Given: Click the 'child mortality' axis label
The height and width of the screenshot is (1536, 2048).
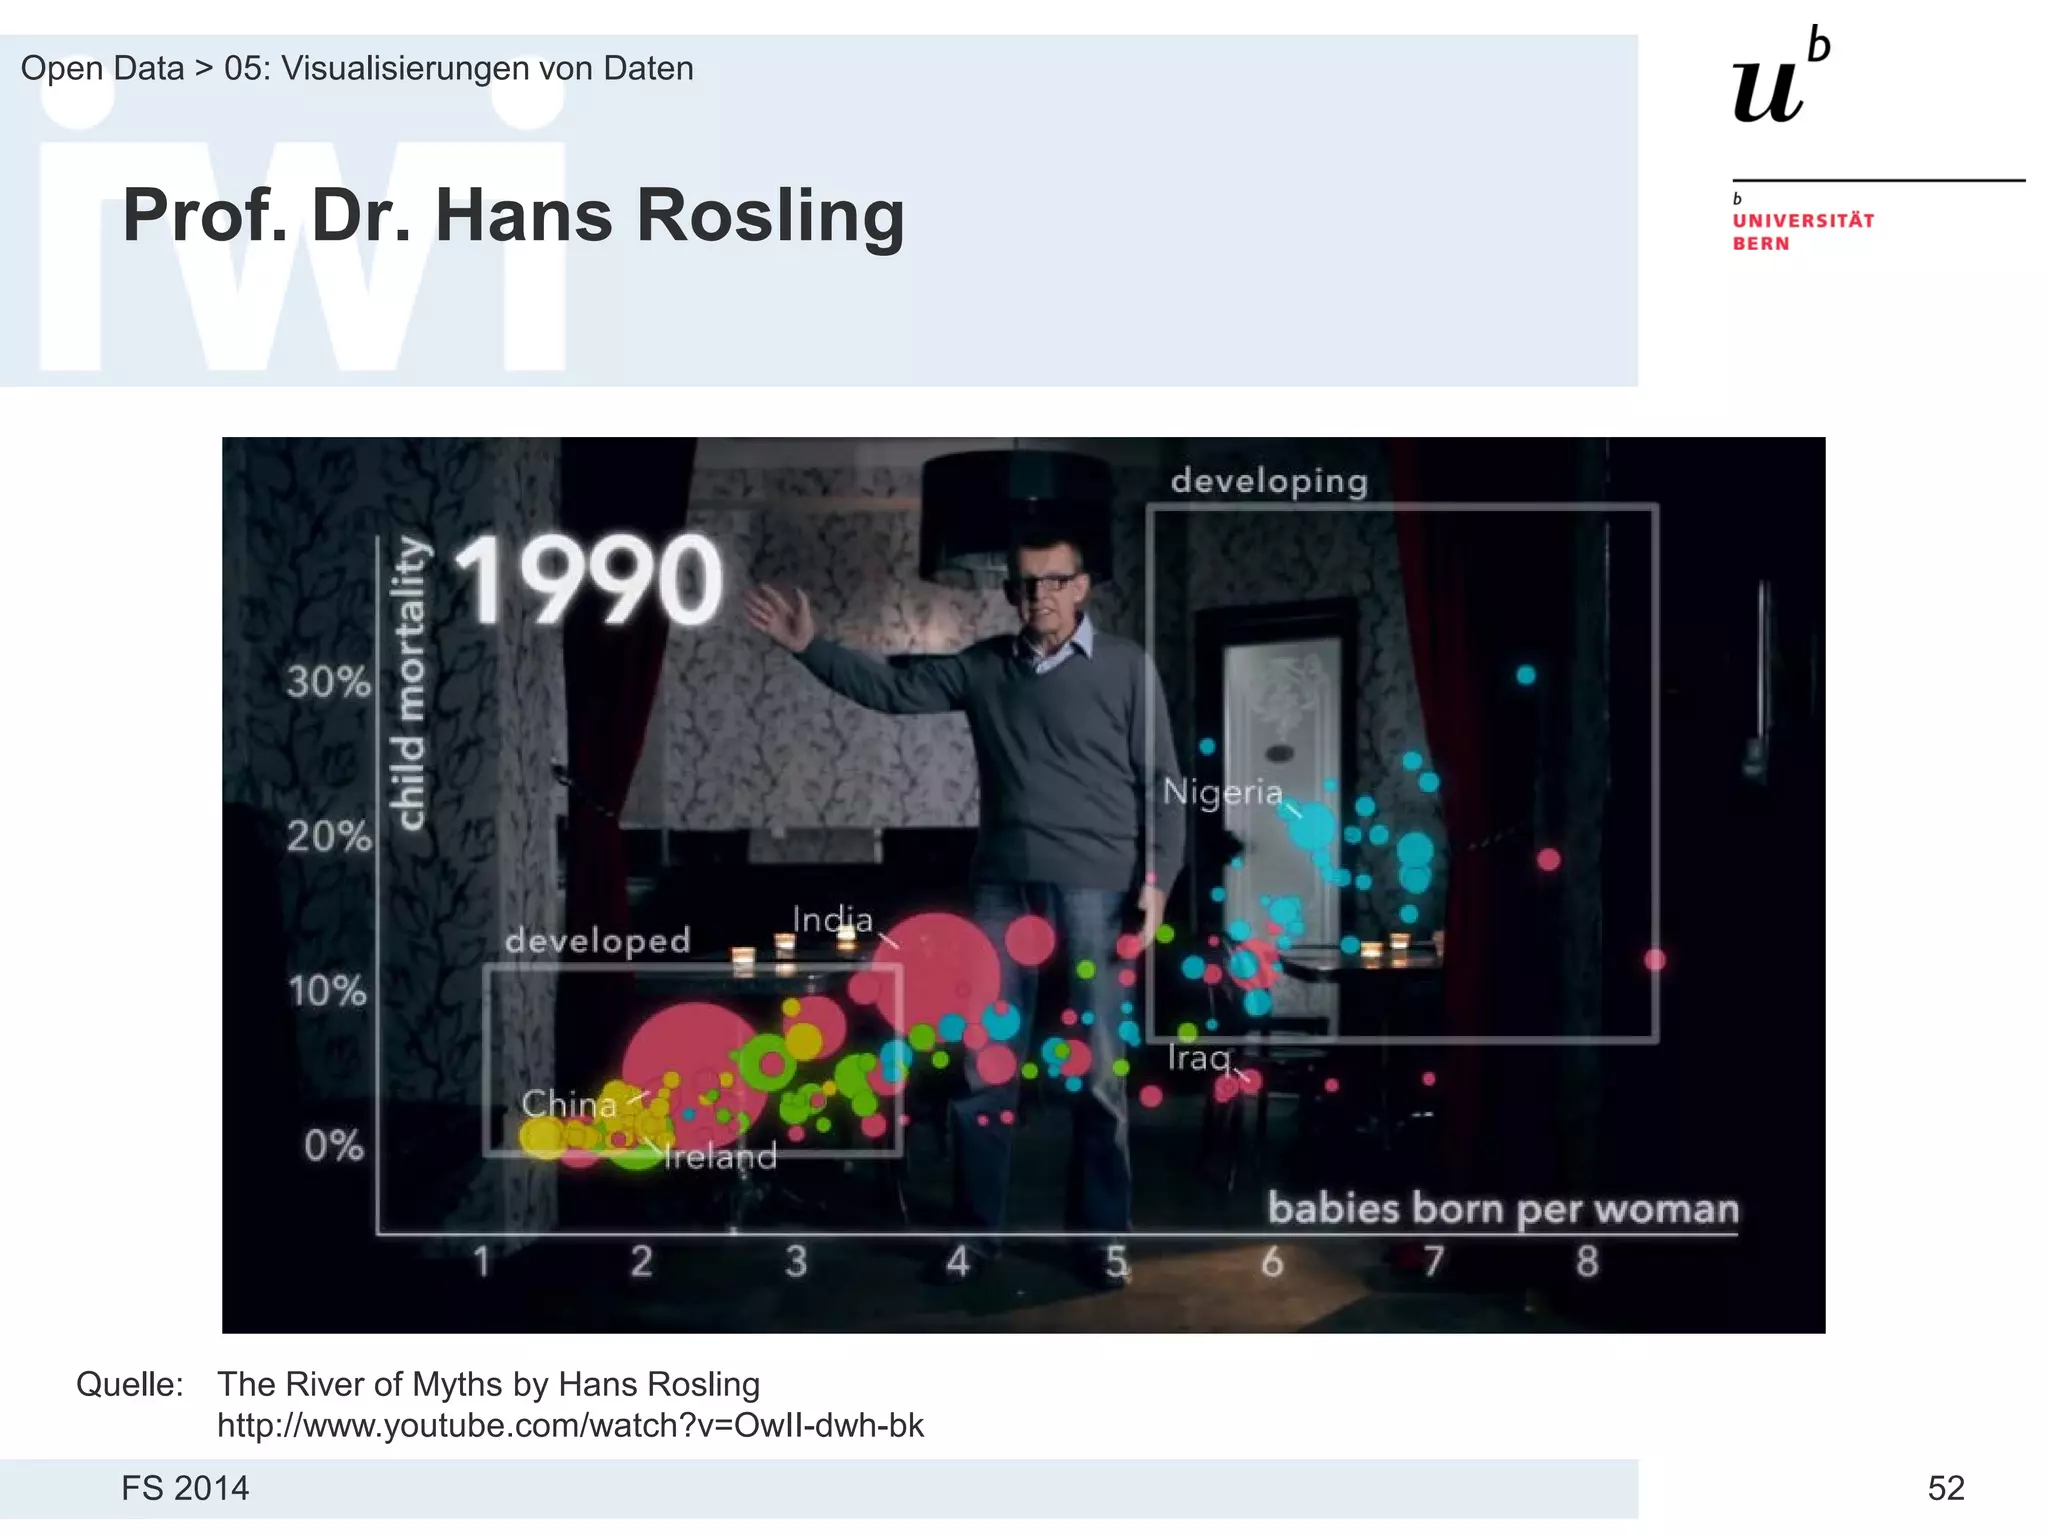Looking at the screenshot, I should click(x=410, y=684).
